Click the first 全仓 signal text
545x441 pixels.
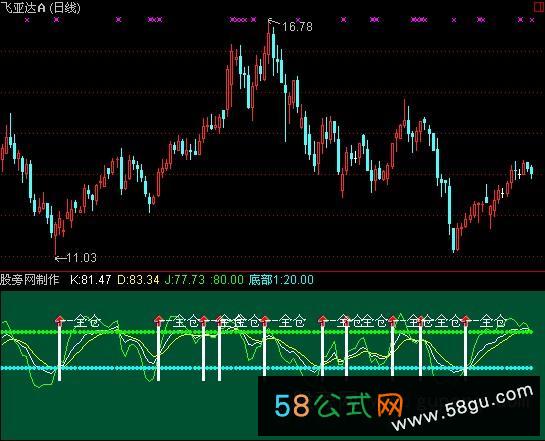88,321
